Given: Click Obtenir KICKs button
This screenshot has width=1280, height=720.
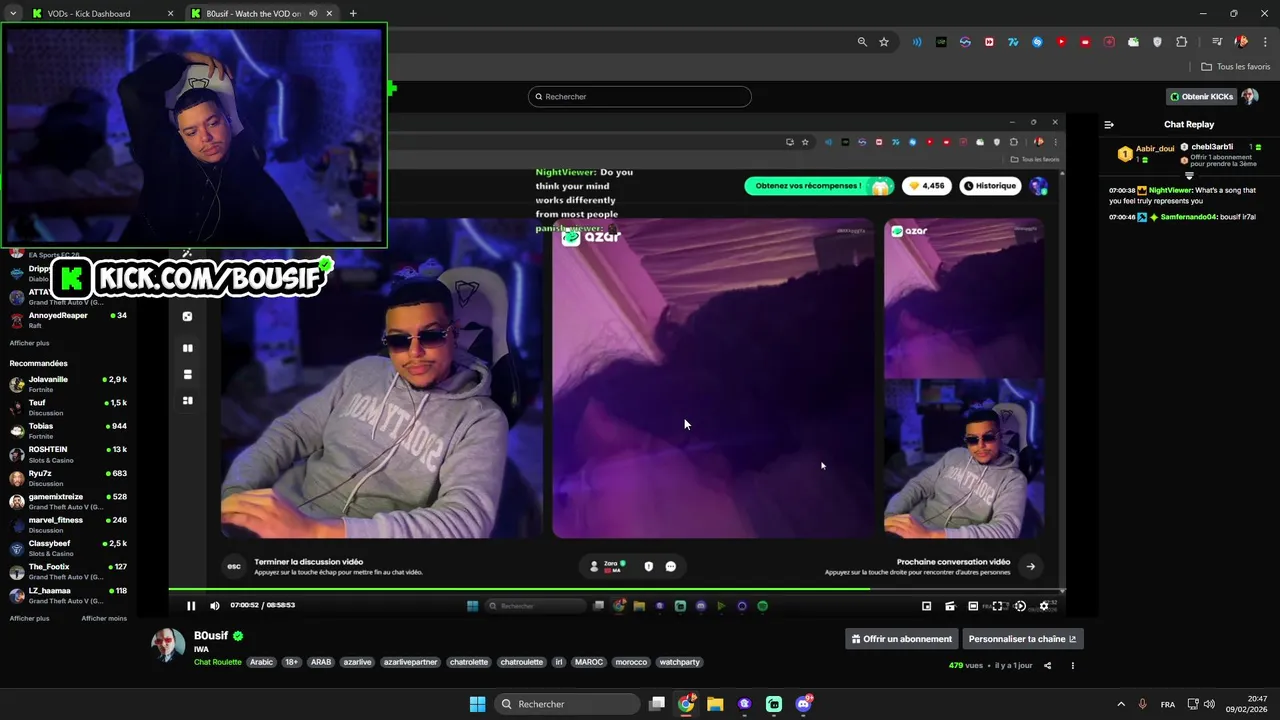Looking at the screenshot, I should (x=1202, y=97).
